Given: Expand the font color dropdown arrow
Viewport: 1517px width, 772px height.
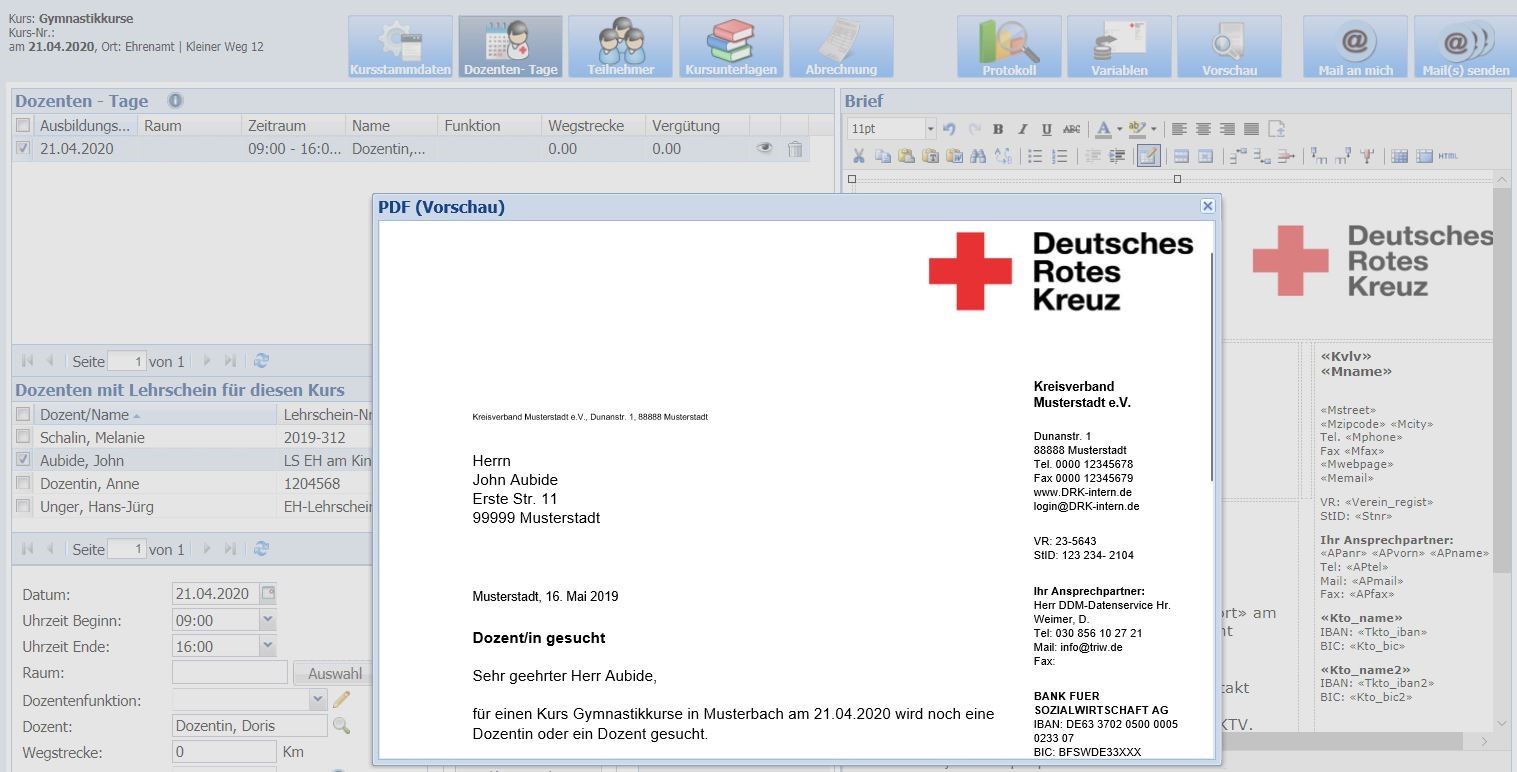Looking at the screenshot, I should 1119,129.
